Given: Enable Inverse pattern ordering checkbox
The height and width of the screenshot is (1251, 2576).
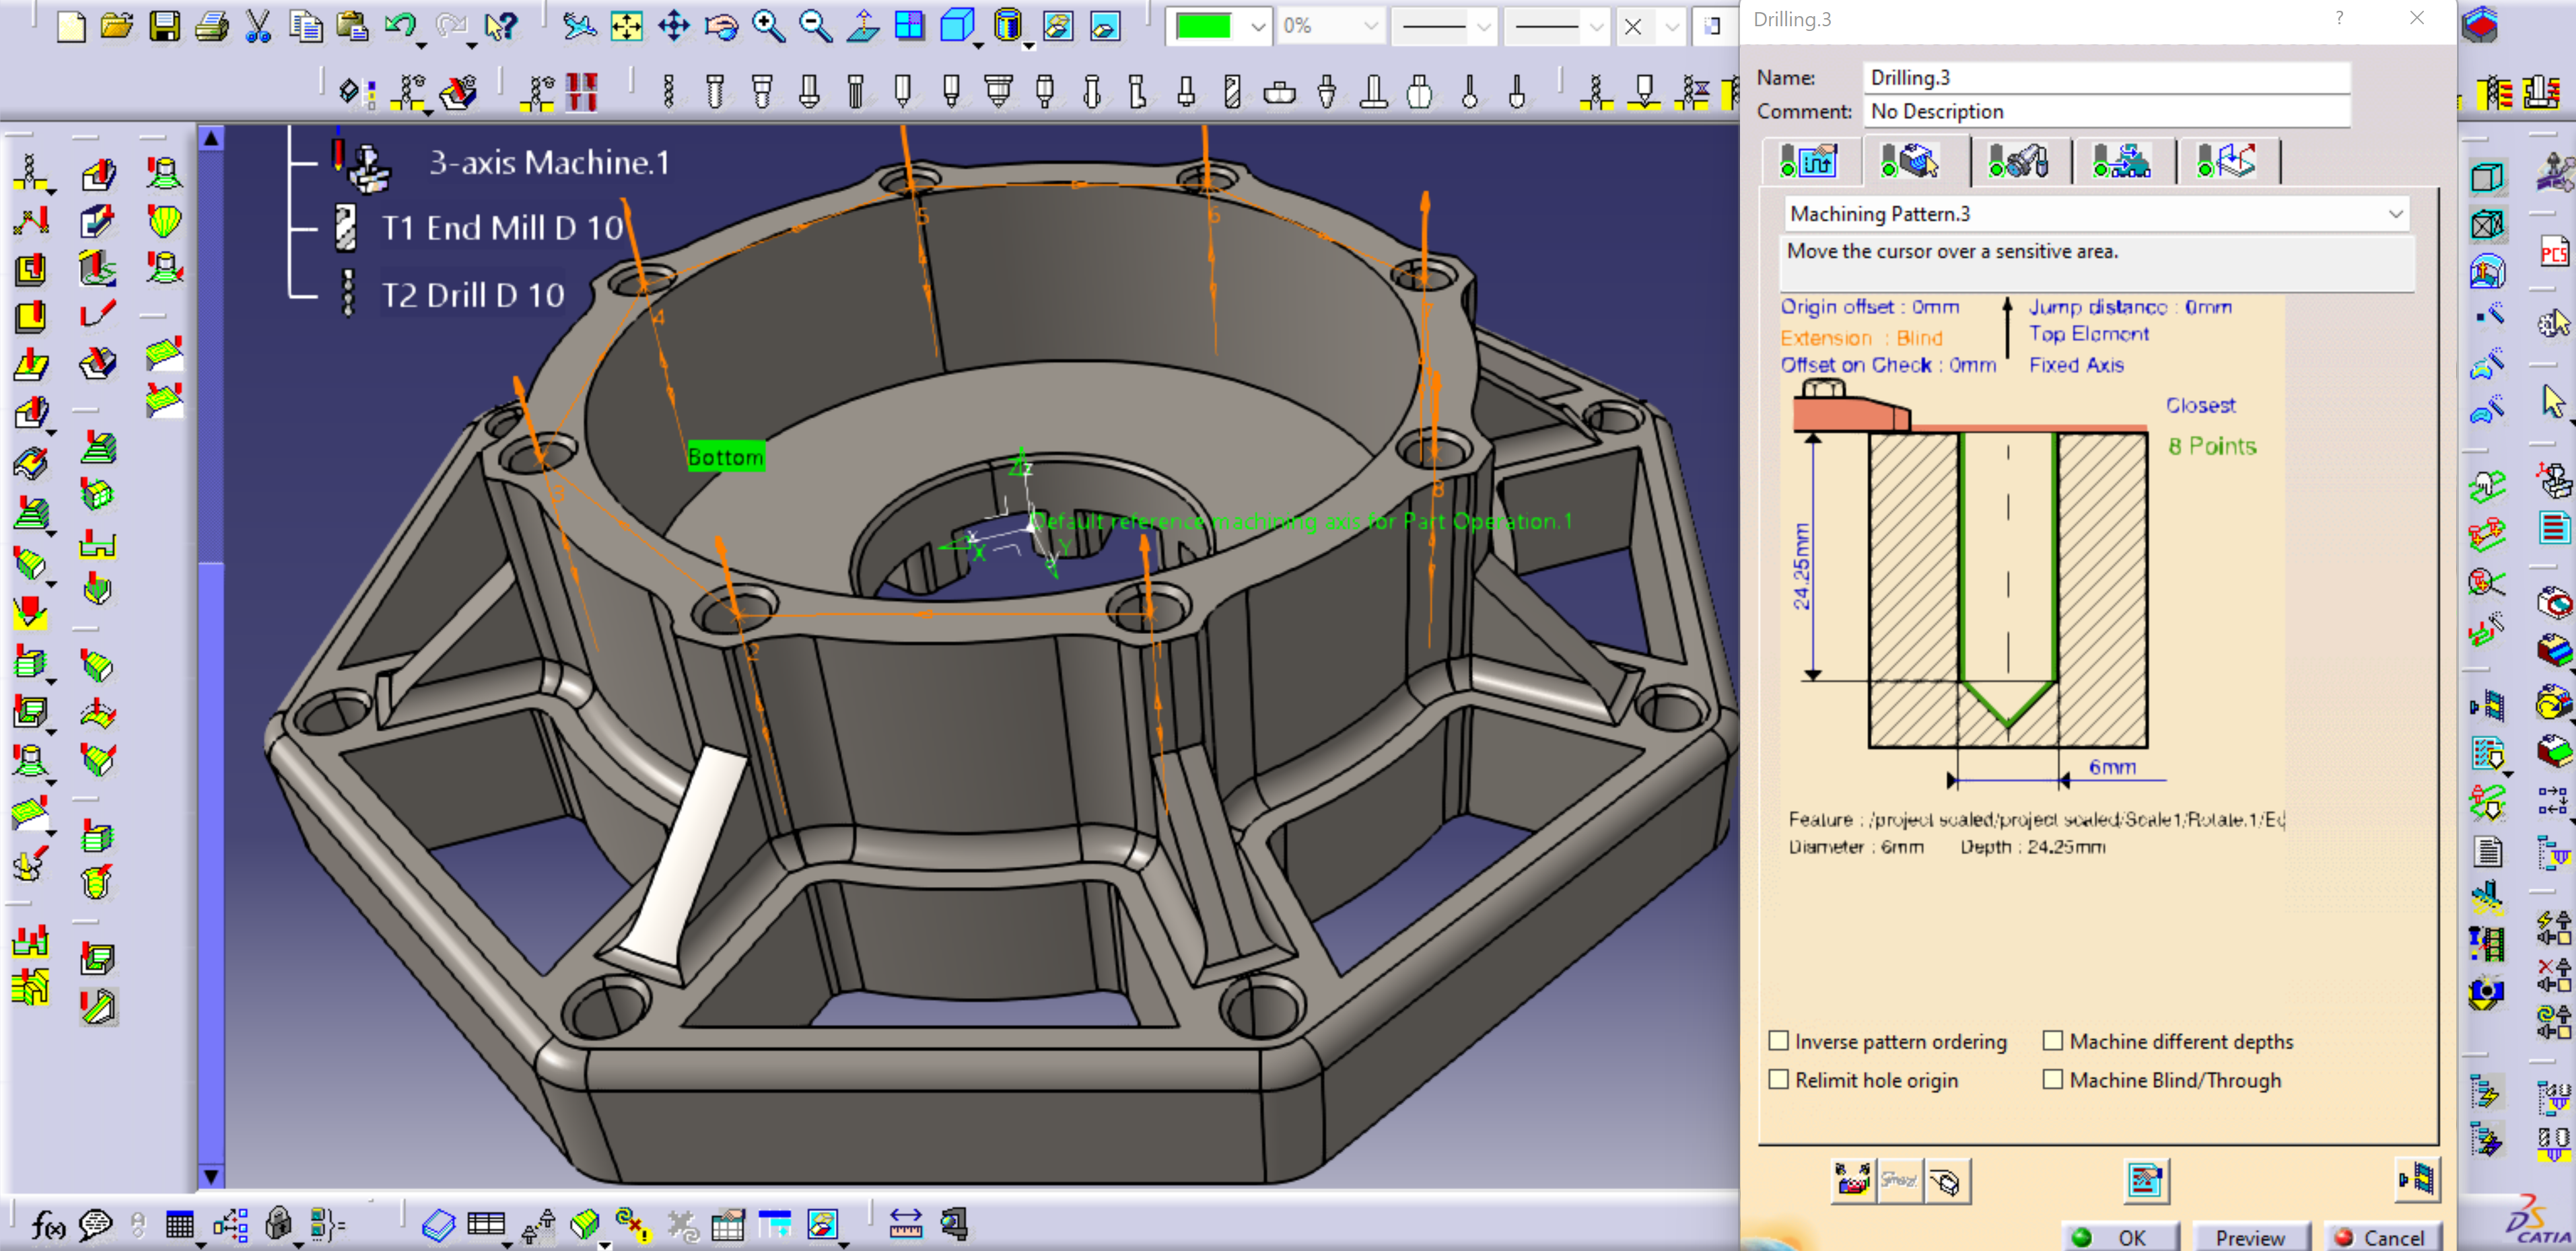Looking at the screenshot, I should (x=1779, y=1041).
